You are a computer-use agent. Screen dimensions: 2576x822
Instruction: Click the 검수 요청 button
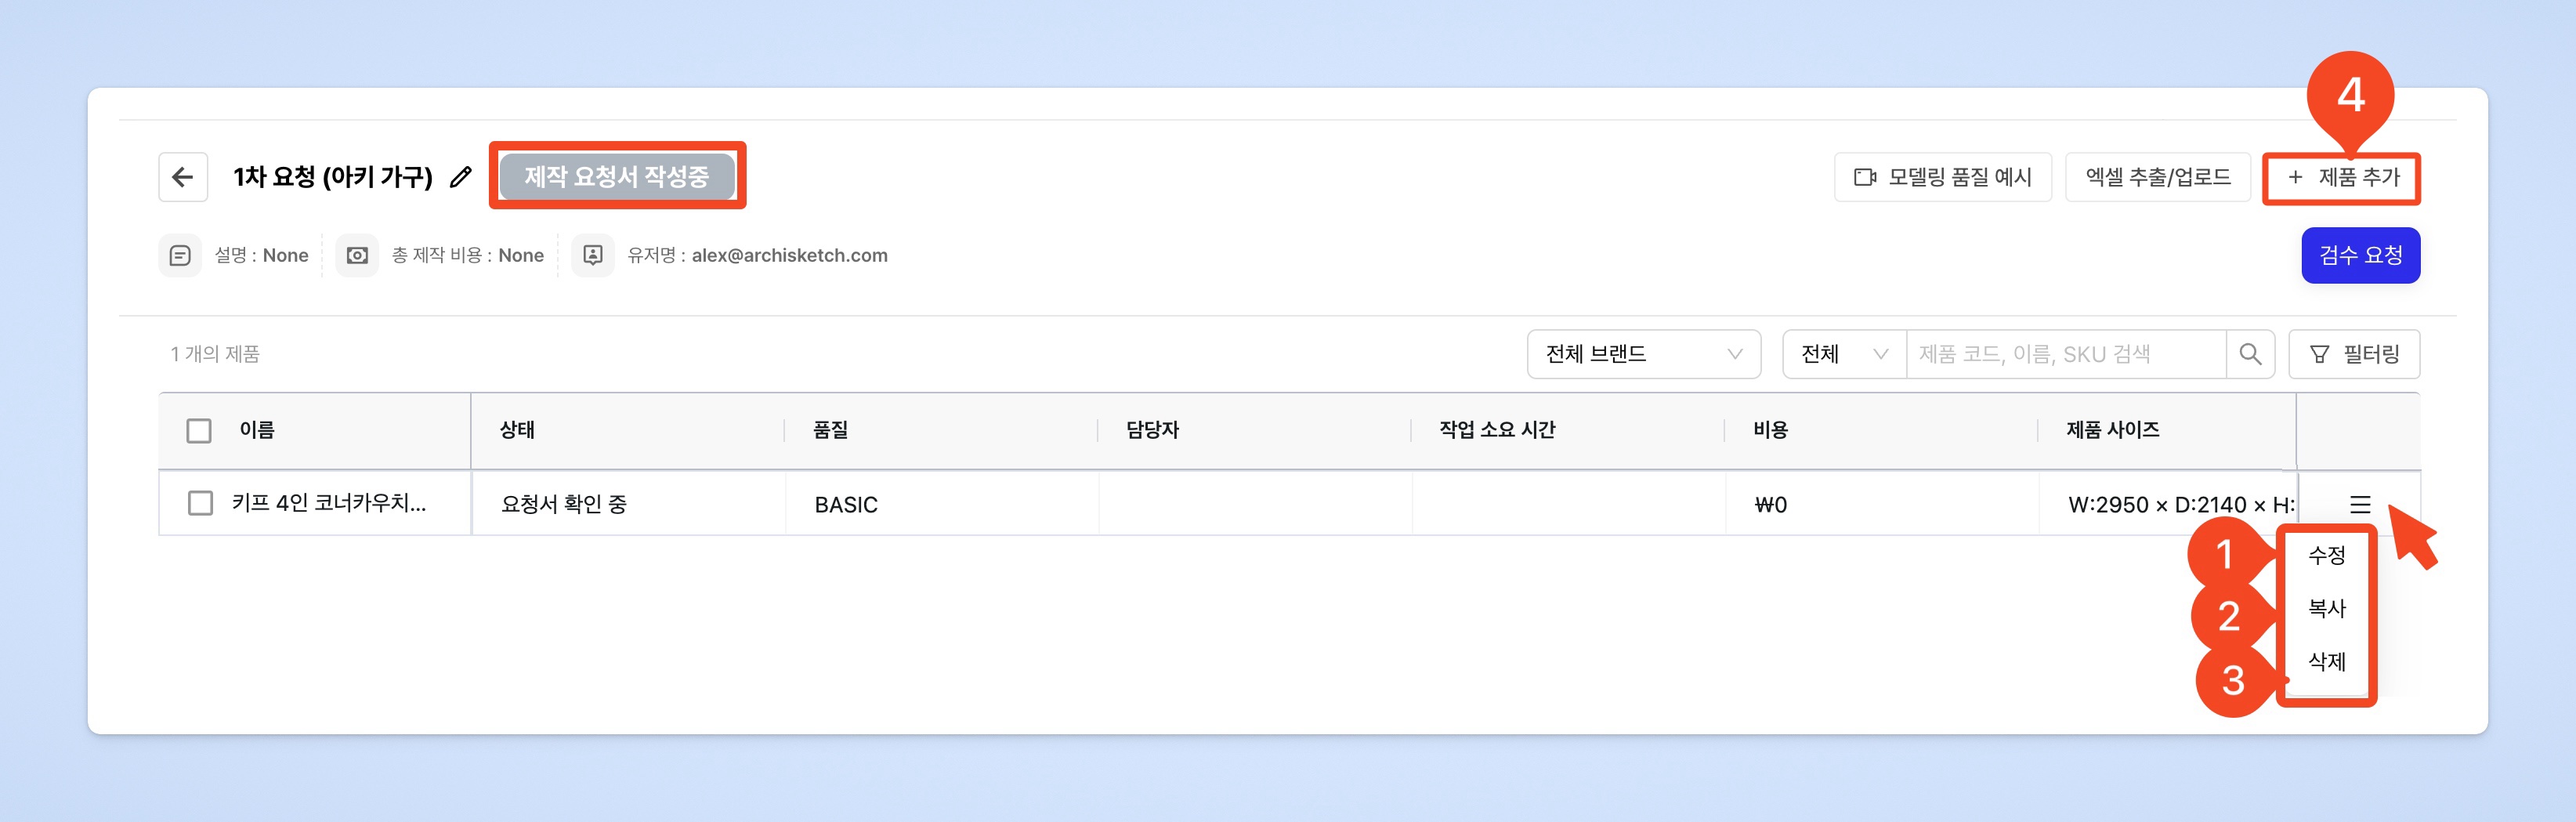tap(2360, 256)
